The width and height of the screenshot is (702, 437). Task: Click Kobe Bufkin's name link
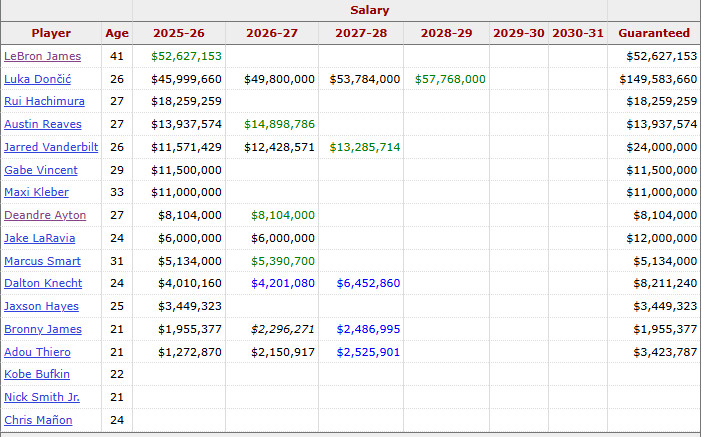coord(37,374)
